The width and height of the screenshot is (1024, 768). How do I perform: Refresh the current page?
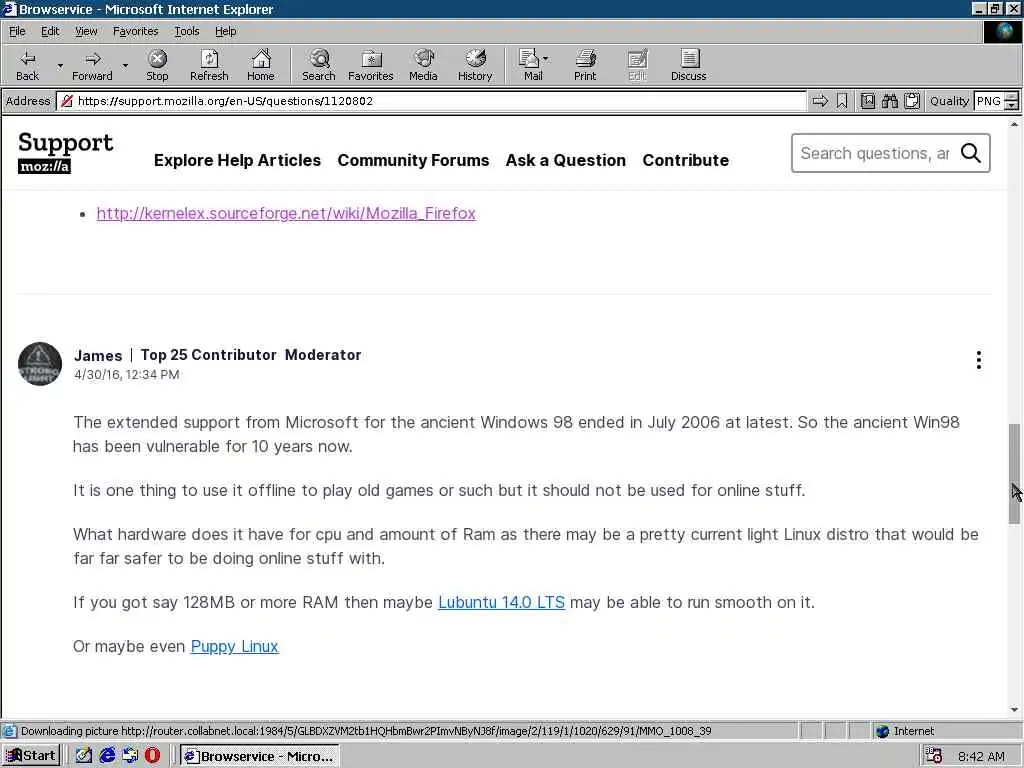[x=209, y=65]
